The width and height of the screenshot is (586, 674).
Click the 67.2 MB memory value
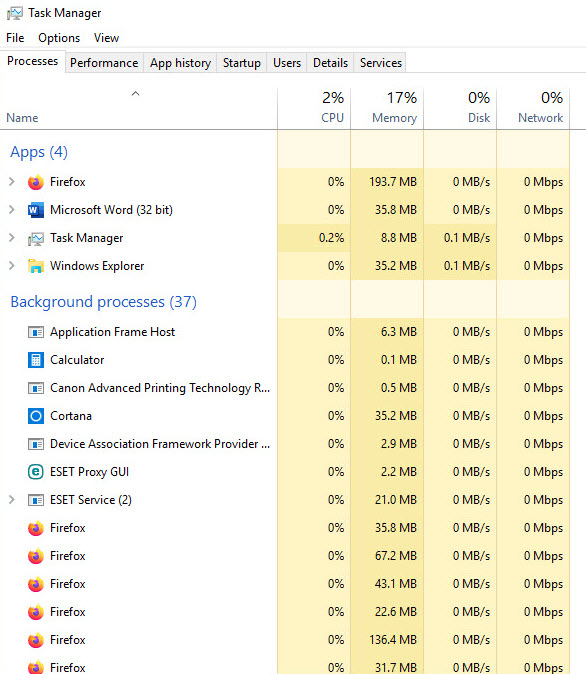point(396,556)
